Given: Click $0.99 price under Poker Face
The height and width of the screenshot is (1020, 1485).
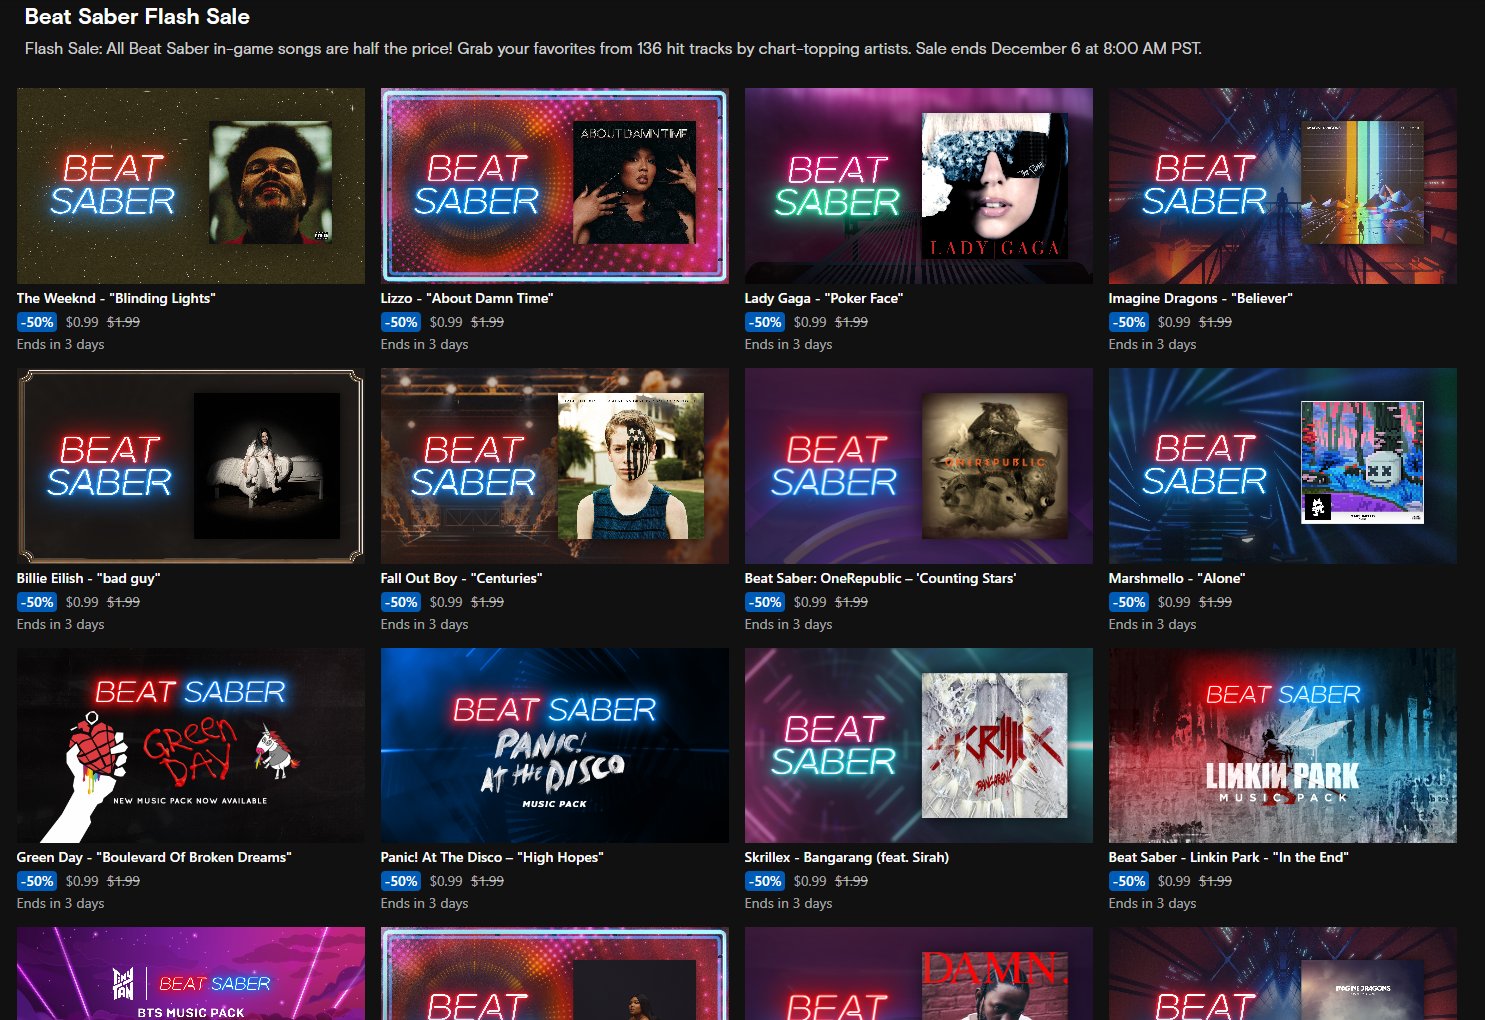Looking at the screenshot, I should pyautogui.click(x=810, y=322).
